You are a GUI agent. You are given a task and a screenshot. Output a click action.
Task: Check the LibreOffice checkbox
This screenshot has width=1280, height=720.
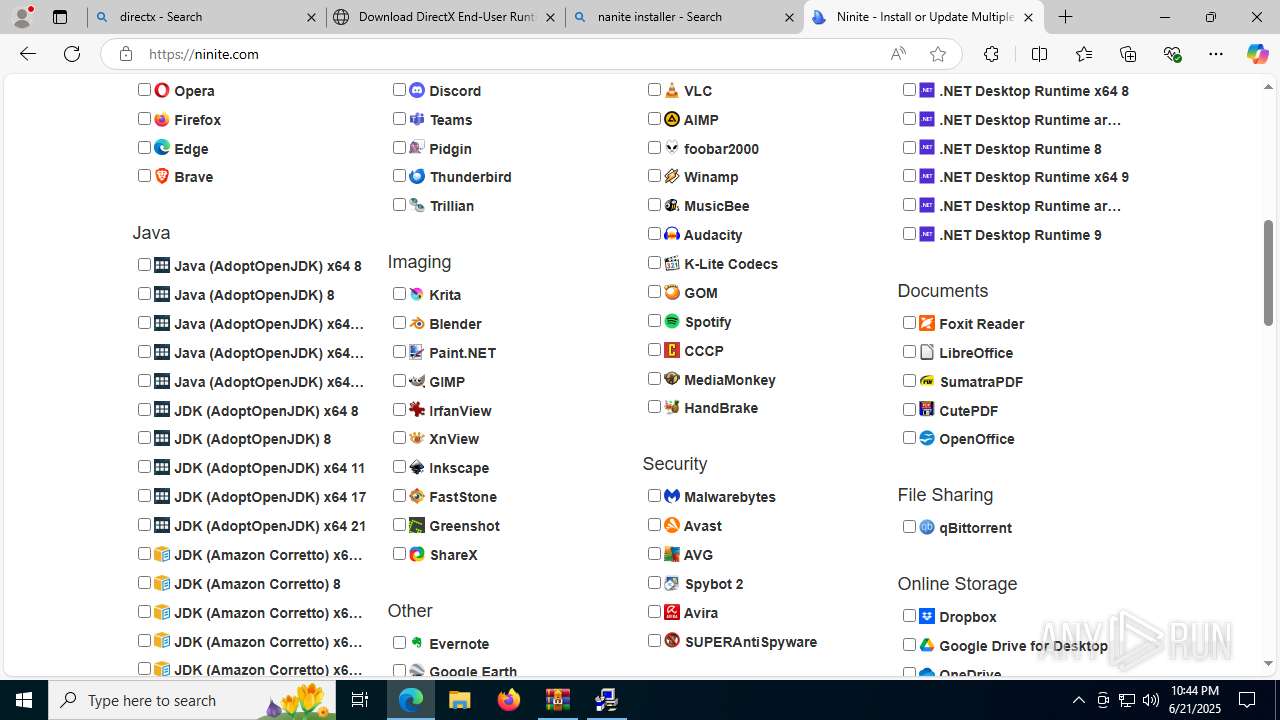click(909, 351)
